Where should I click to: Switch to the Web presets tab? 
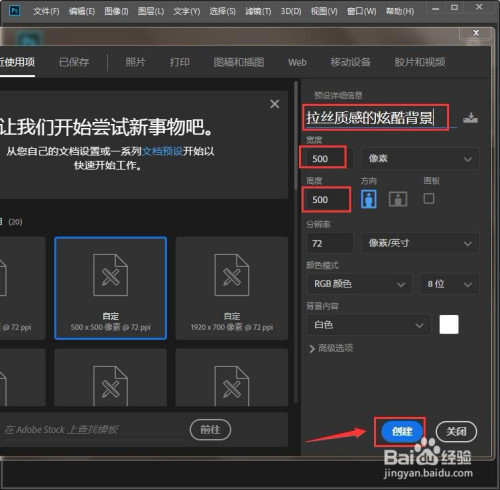pyautogui.click(x=297, y=62)
